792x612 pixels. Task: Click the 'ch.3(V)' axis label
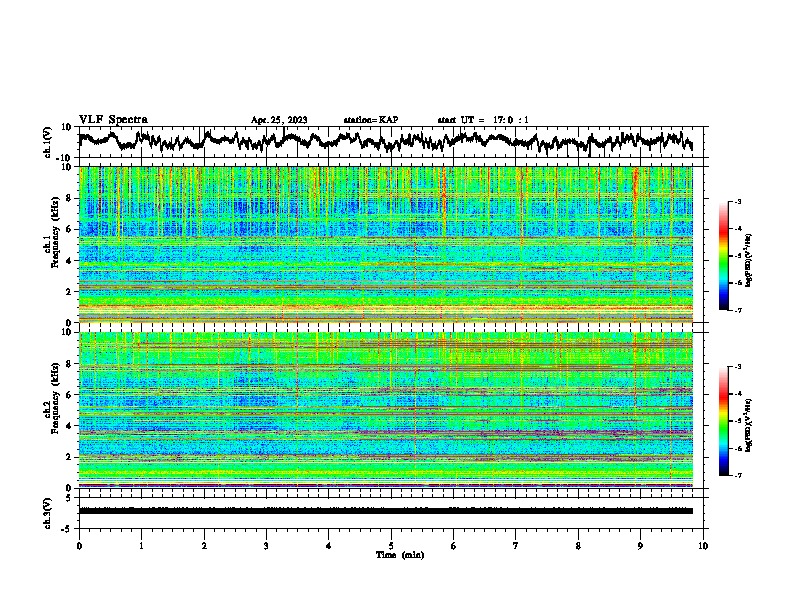(x=48, y=513)
